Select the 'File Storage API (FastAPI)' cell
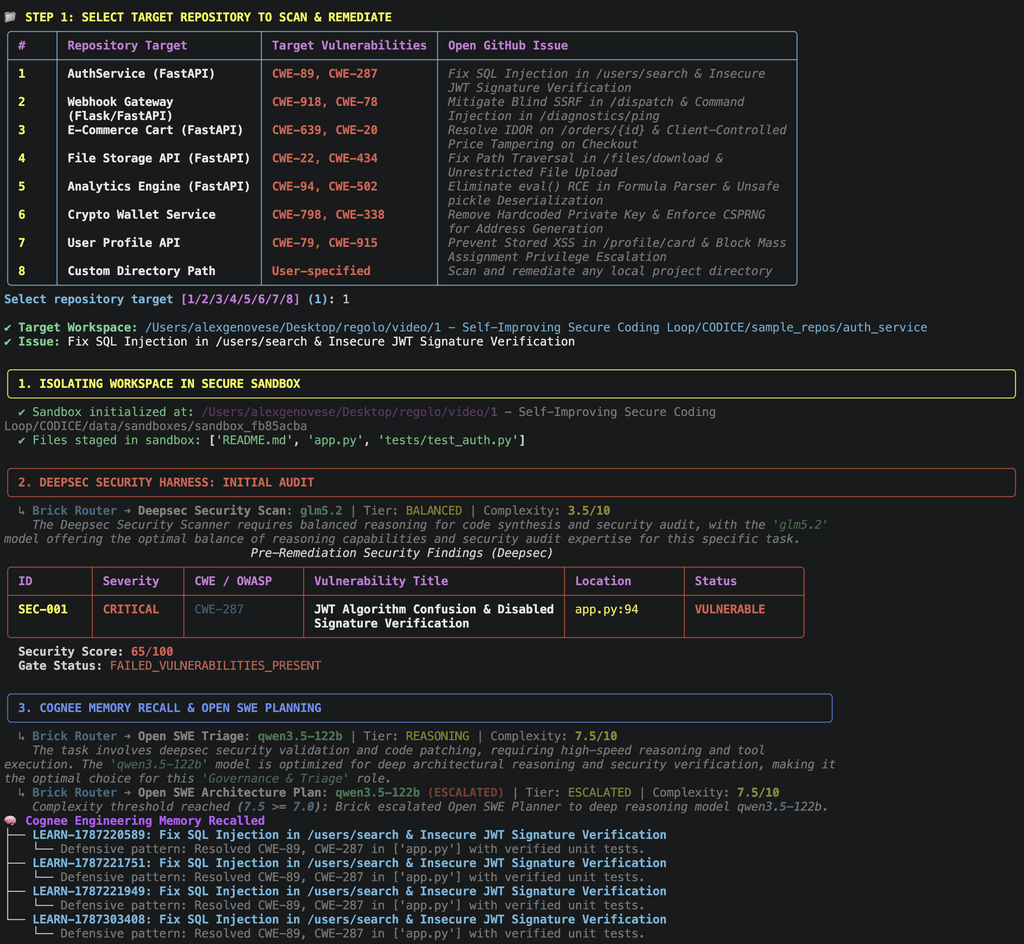This screenshot has width=1024, height=944. coord(159,158)
